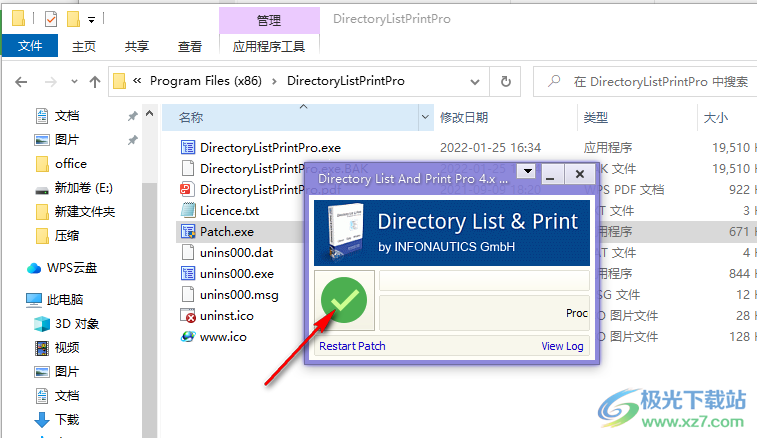Open the View Log link
This screenshot has width=757, height=438.
pyautogui.click(x=562, y=346)
